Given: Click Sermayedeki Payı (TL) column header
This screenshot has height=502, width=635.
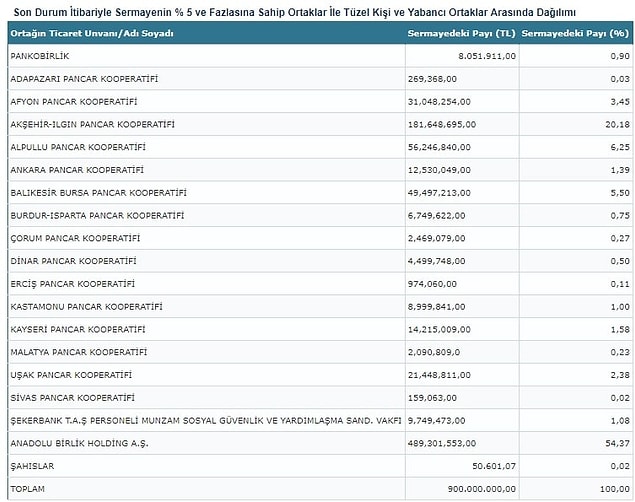Looking at the screenshot, I should click(461, 33).
